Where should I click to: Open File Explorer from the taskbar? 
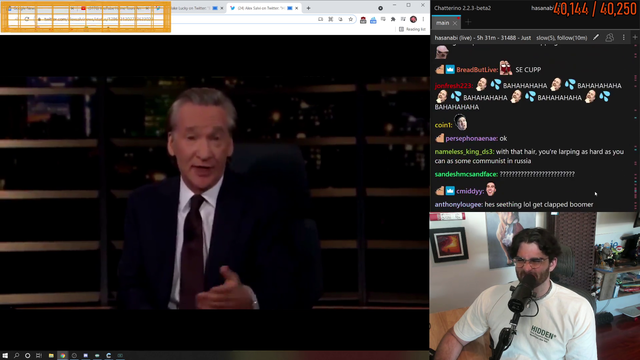(51, 356)
